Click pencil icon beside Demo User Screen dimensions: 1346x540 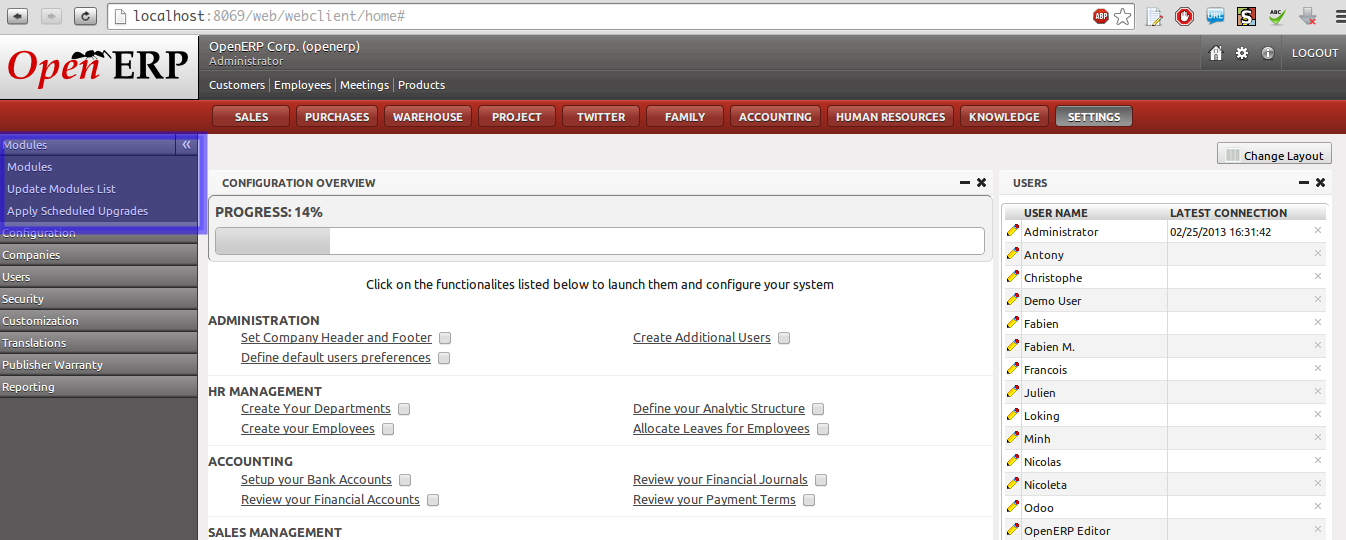tap(1013, 300)
